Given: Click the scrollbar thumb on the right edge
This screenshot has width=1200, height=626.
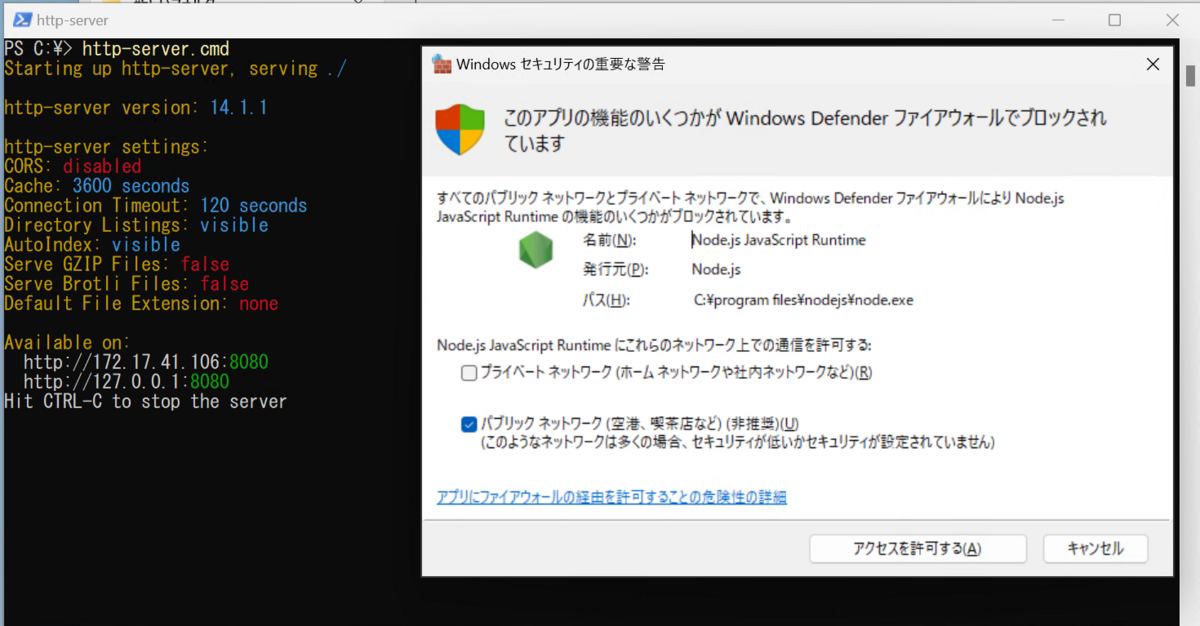Looking at the screenshot, I should tap(1191, 76).
